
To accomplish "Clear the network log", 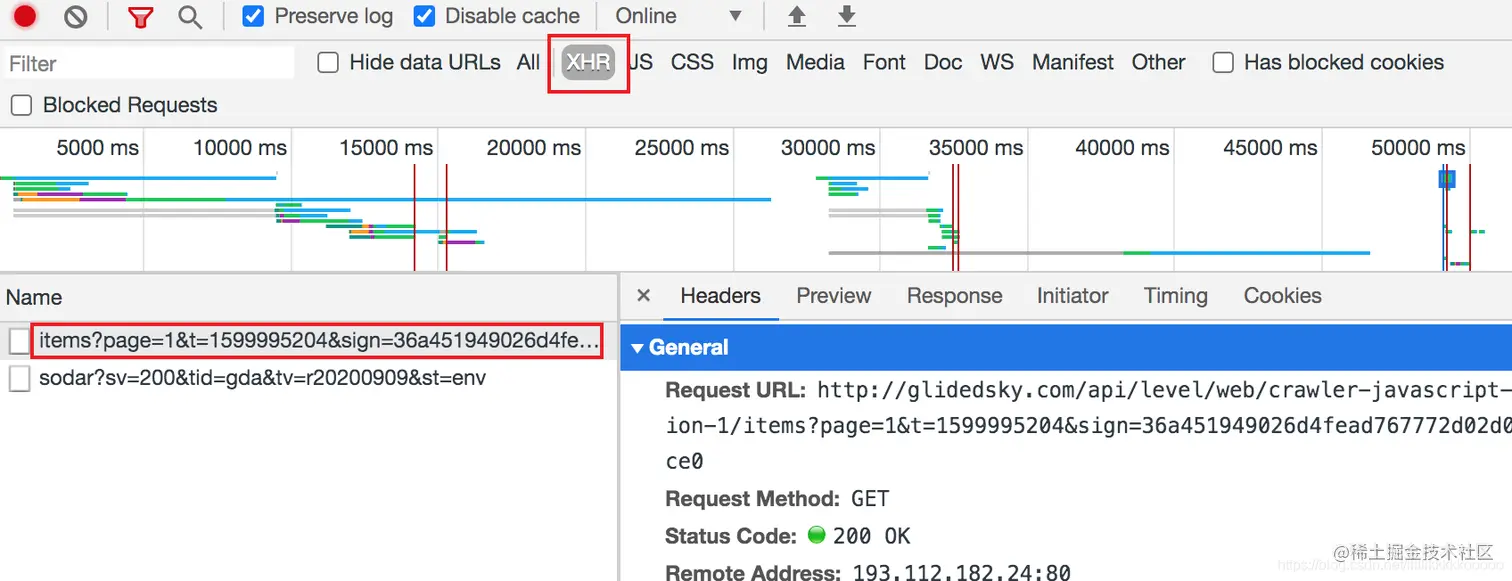I will pyautogui.click(x=75, y=16).
